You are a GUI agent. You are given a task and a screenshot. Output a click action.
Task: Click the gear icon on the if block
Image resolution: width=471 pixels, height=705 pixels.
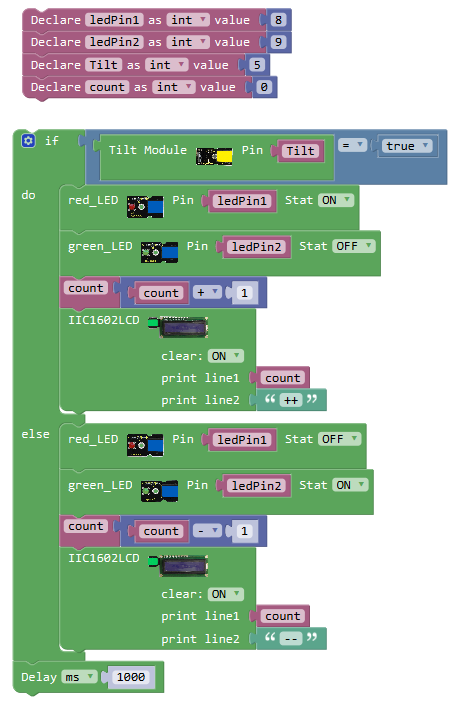28,141
